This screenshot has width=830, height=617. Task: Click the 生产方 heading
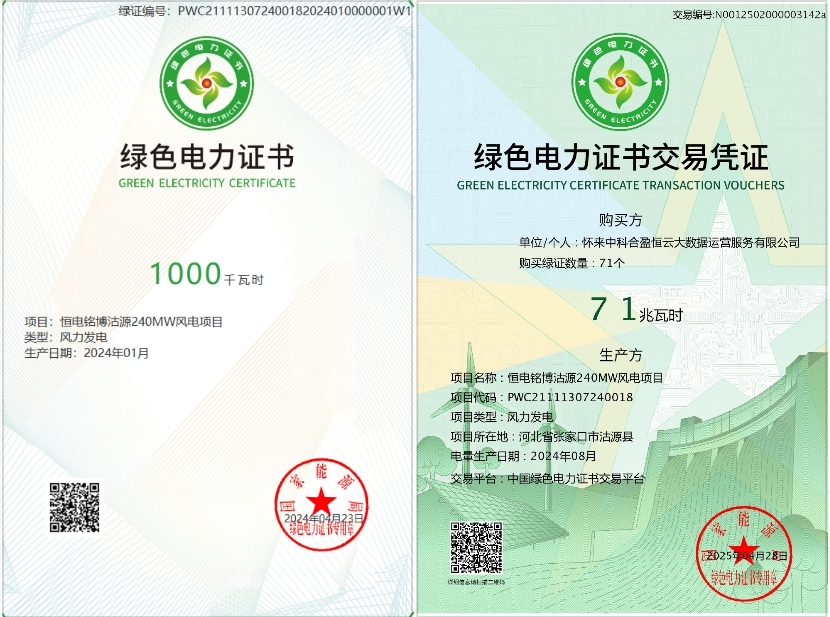click(620, 355)
